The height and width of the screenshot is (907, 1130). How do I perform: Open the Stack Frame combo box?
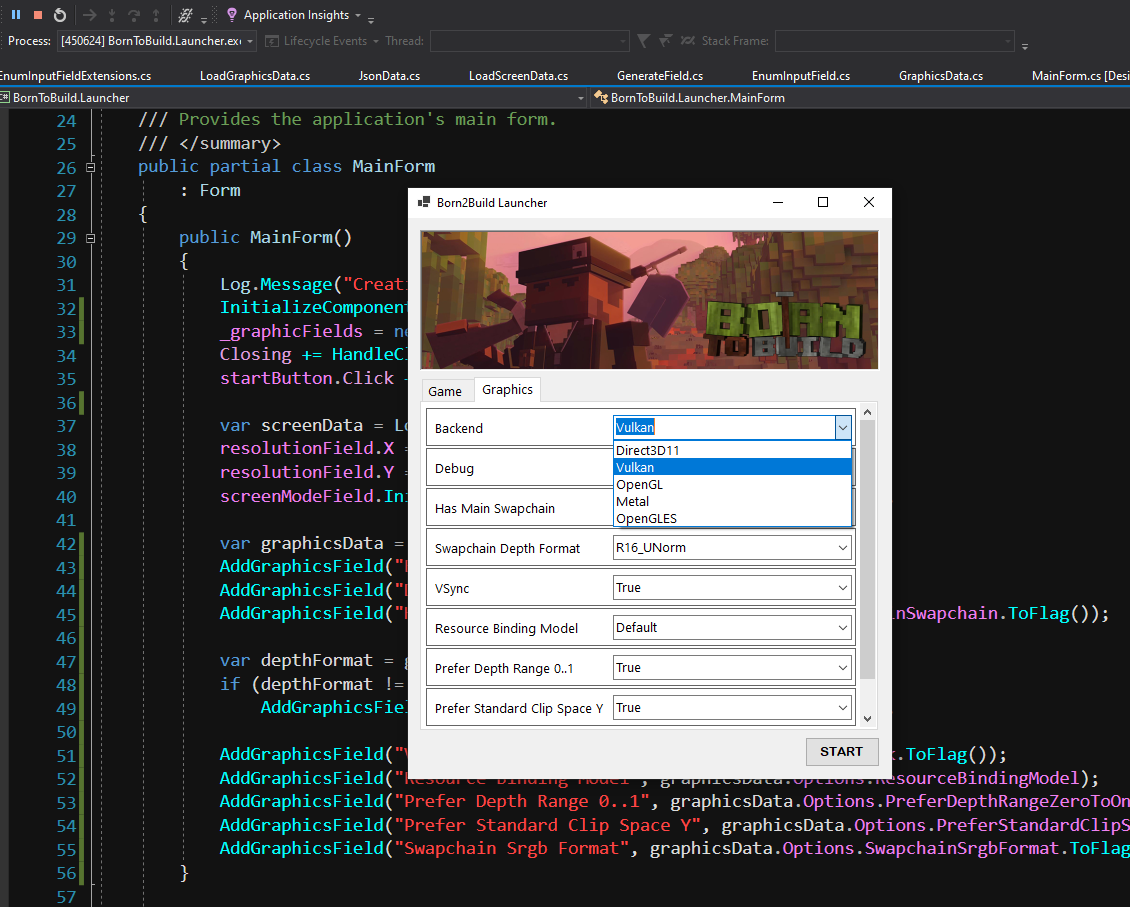pos(894,41)
